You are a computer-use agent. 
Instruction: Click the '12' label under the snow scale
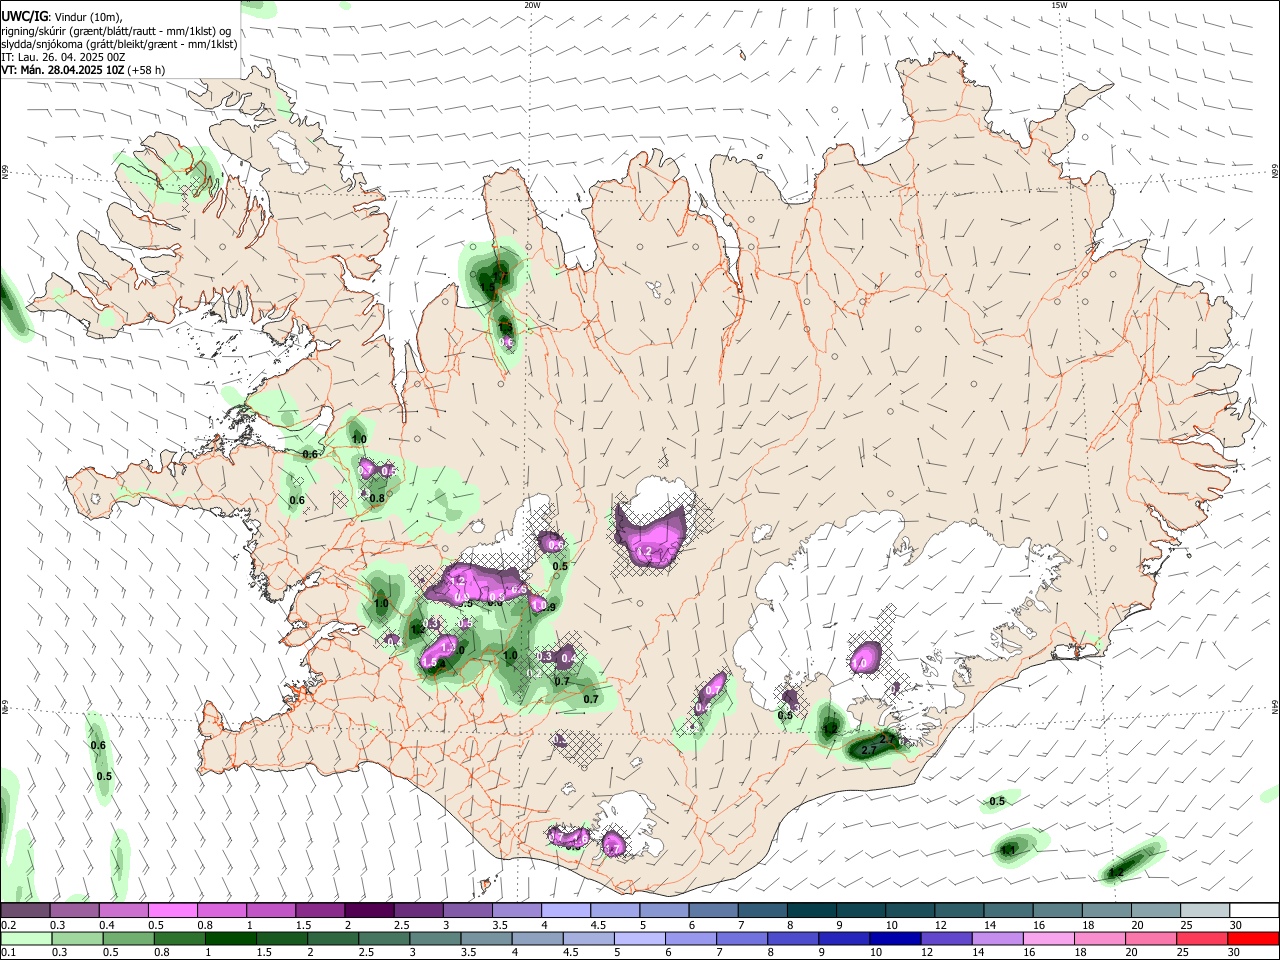coord(939,925)
